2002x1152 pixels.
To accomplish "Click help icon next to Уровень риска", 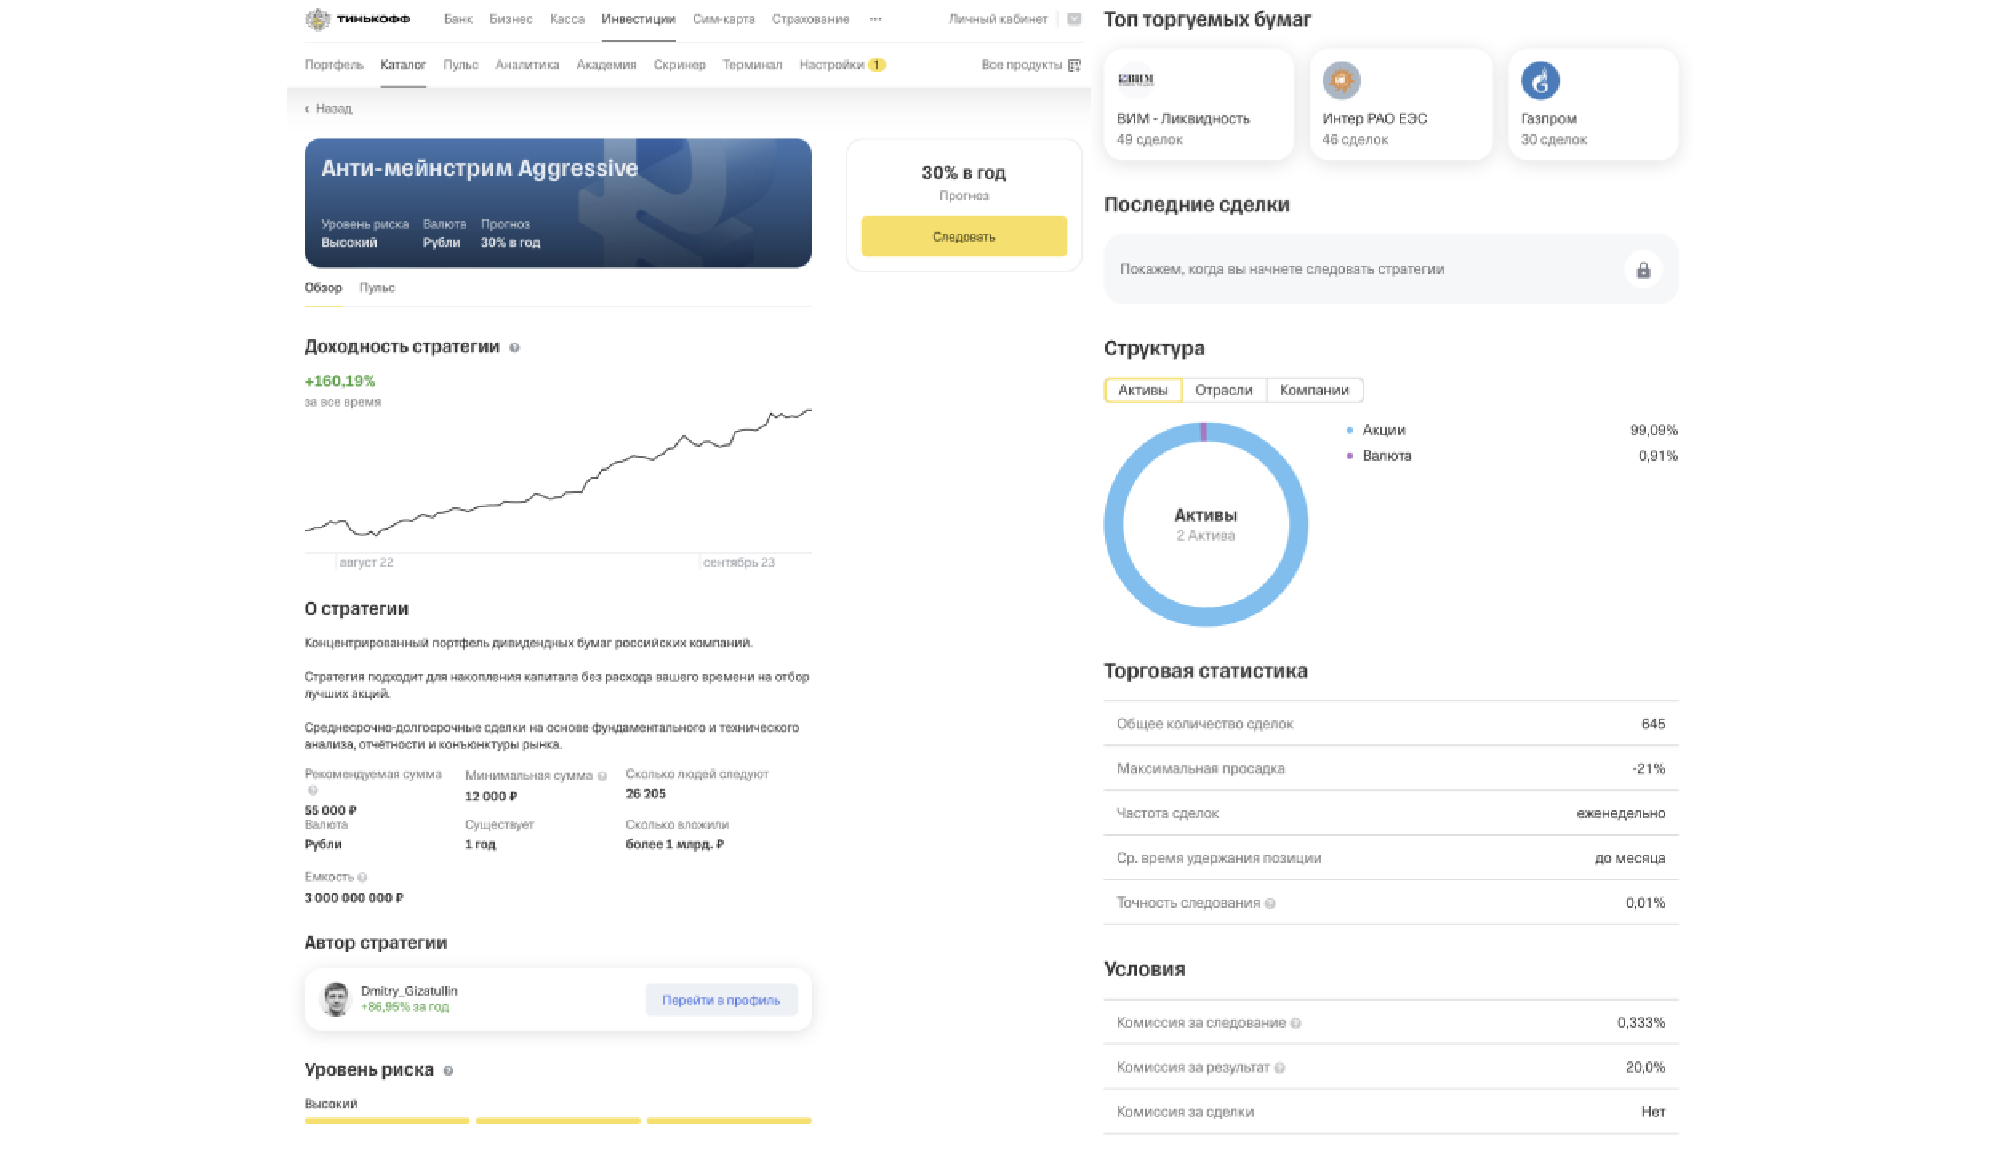I will point(448,1071).
